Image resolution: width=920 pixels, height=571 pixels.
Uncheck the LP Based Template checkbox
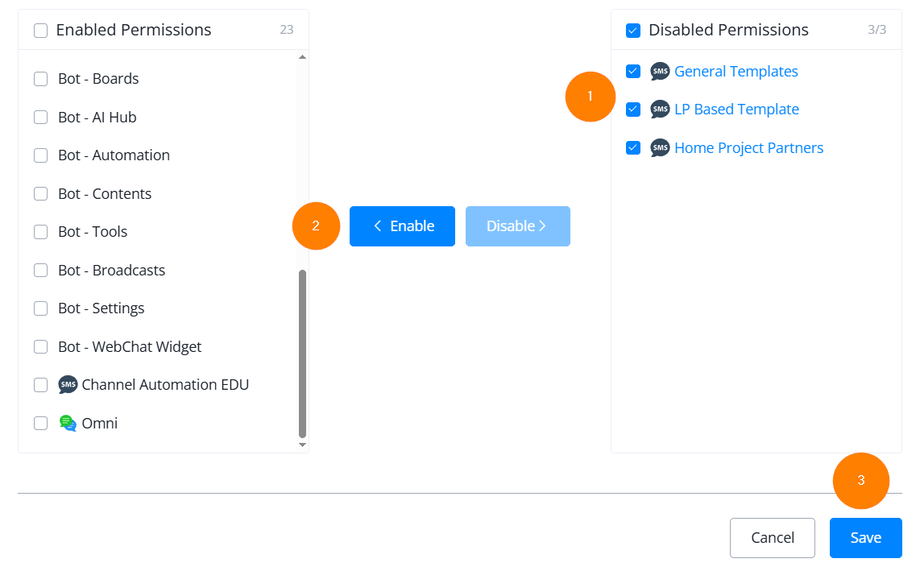(x=633, y=110)
